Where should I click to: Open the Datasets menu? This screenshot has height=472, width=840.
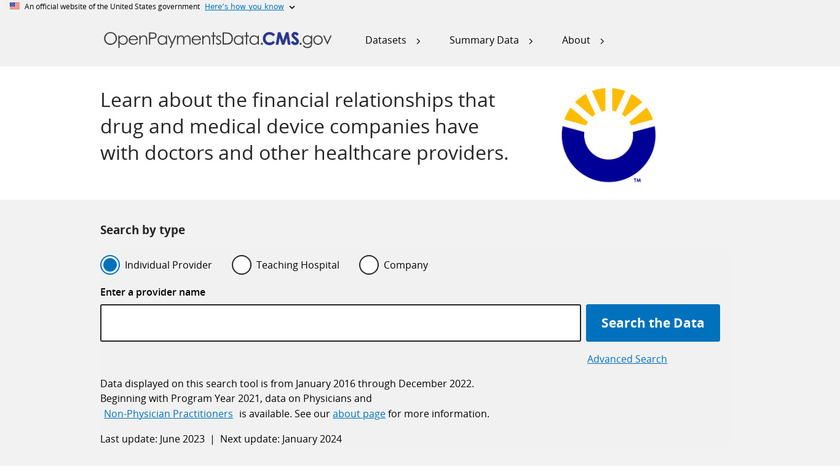click(x=386, y=40)
